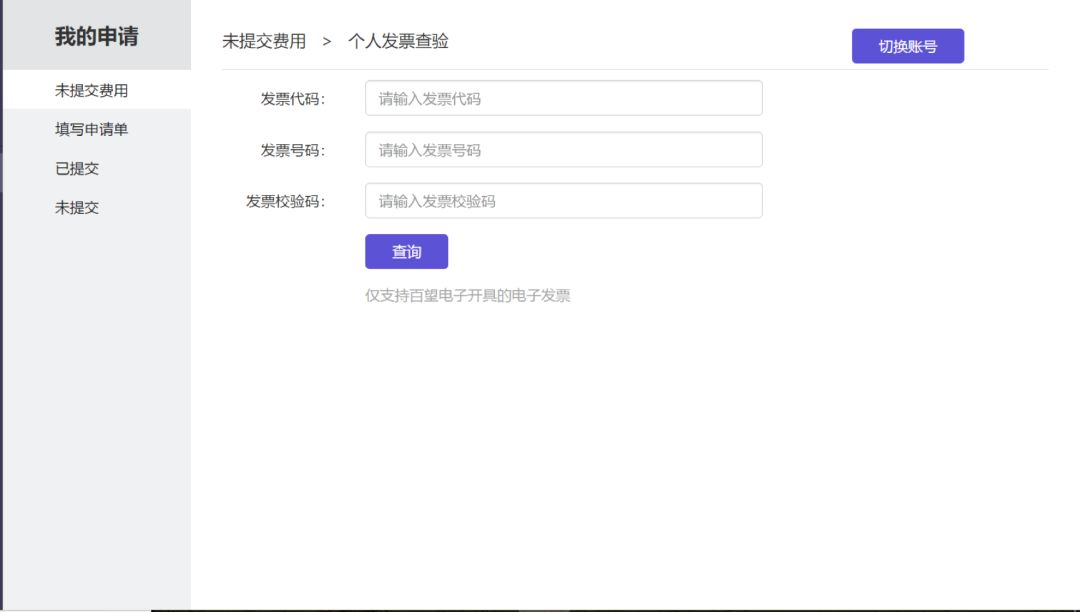Click the 发票代码 field label
Screen dimensions: 1080x612
[292, 99]
